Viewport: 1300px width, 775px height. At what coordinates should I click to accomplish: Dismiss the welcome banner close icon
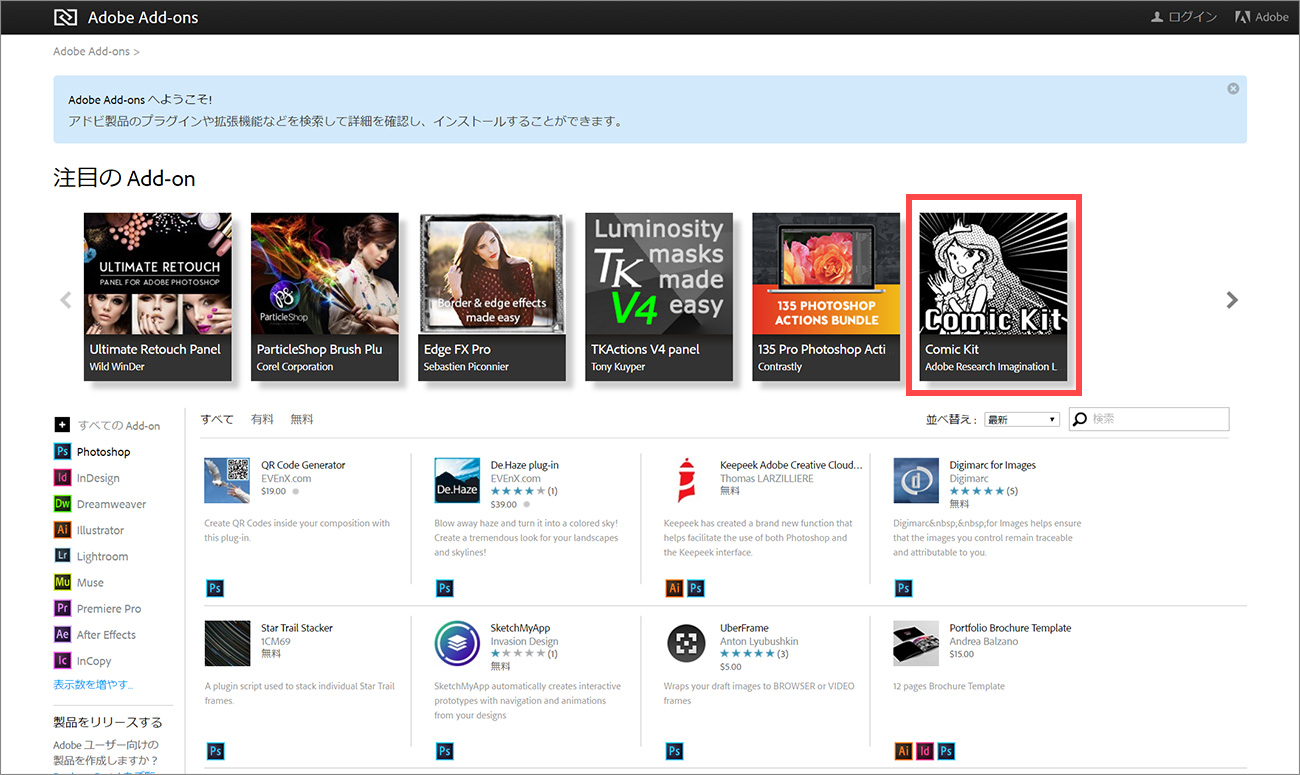pos(1233,88)
